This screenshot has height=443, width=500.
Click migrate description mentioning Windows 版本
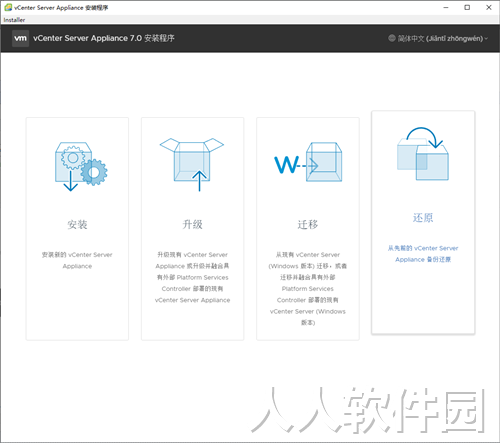[308, 289]
